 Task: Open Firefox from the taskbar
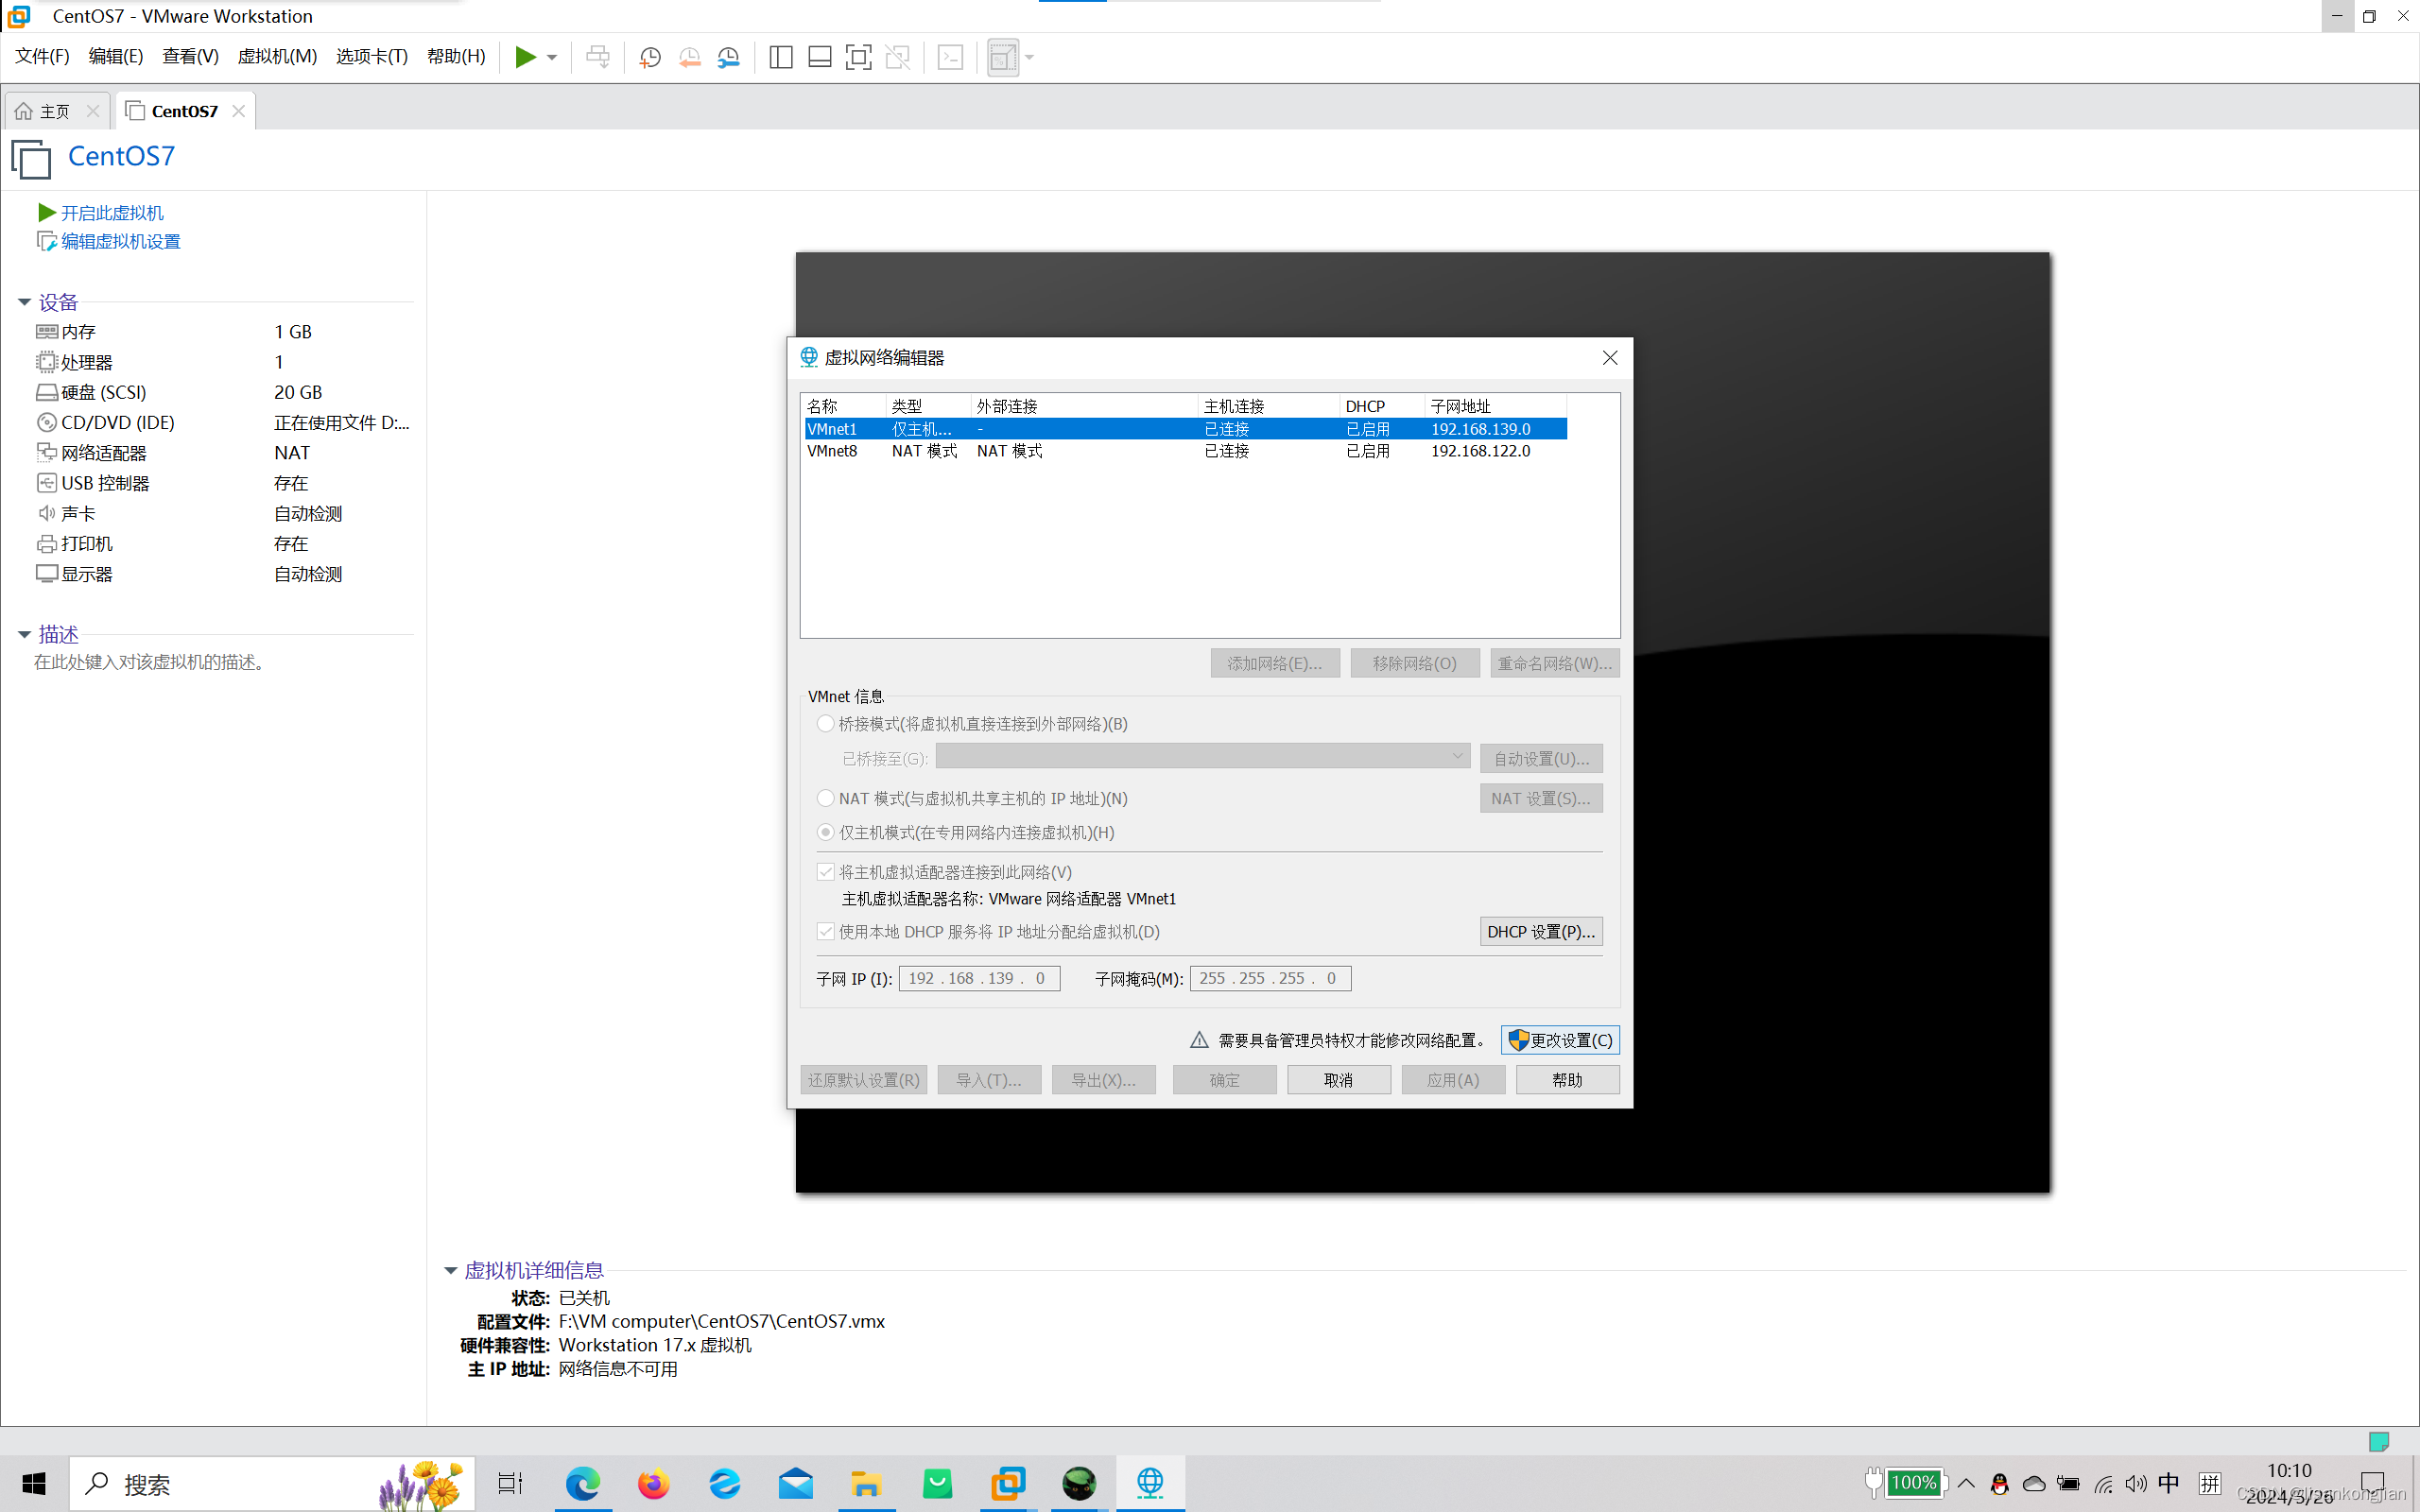(x=653, y=1484)
